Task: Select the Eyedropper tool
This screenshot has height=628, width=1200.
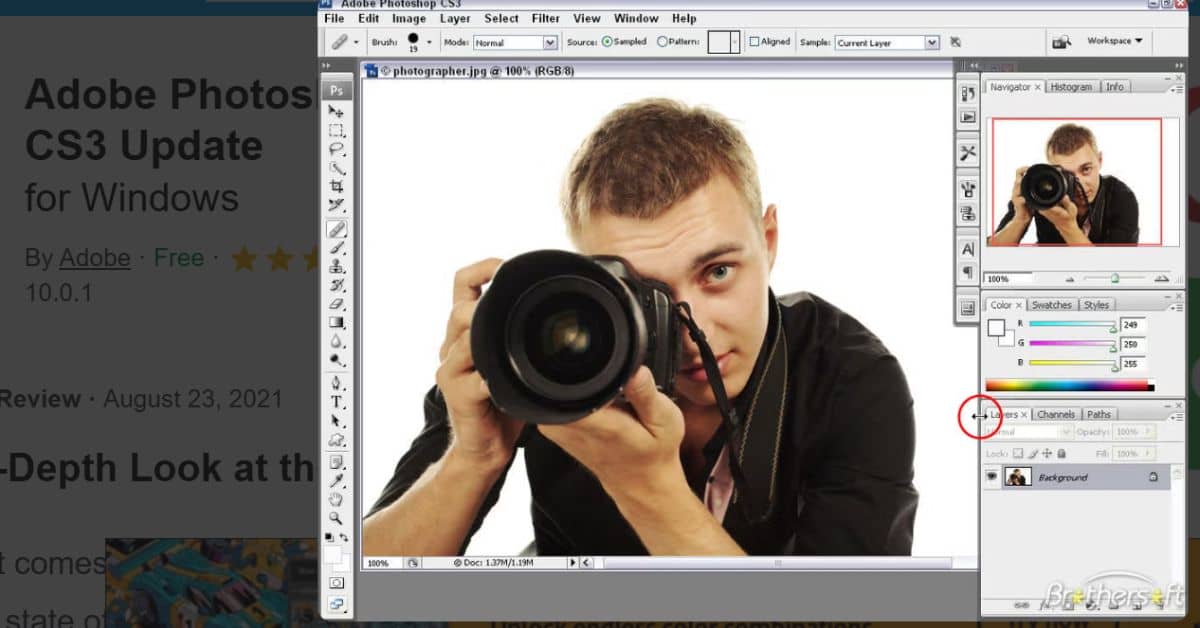Action: click(337, 481)
